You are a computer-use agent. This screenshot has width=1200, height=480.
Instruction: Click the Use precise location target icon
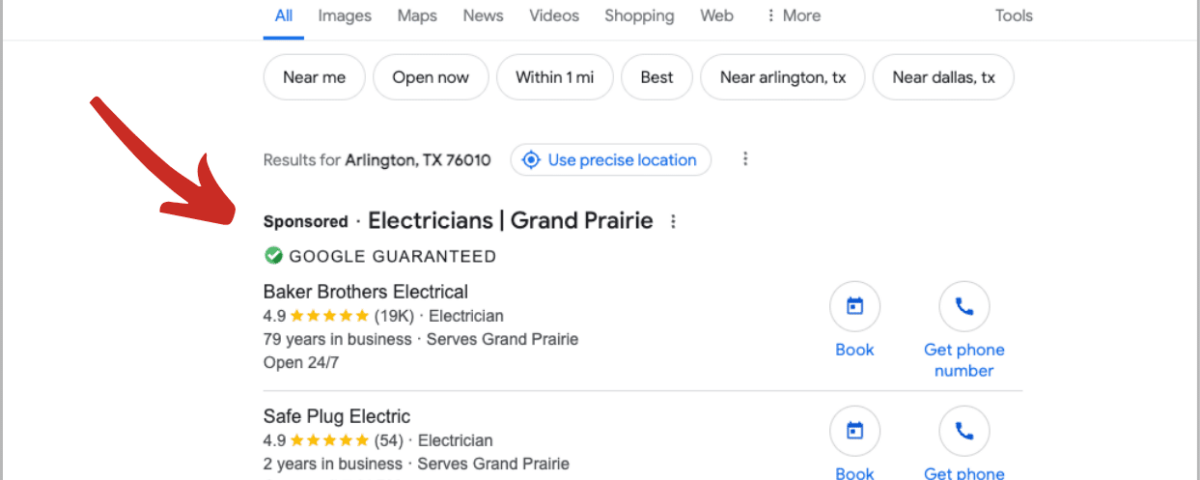click(x=531, y=160)
